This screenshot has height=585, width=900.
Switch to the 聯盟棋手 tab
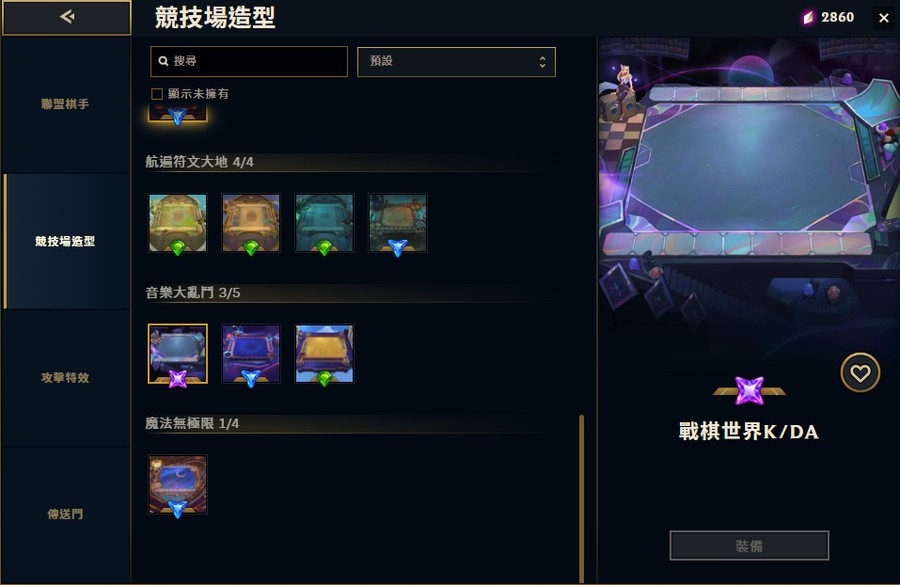(66, 104)
